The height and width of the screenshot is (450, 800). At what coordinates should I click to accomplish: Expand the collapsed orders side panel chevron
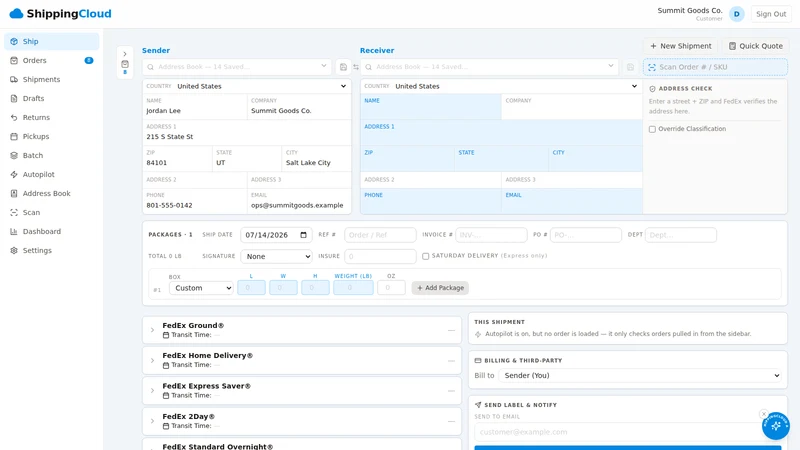pos(125,54)
